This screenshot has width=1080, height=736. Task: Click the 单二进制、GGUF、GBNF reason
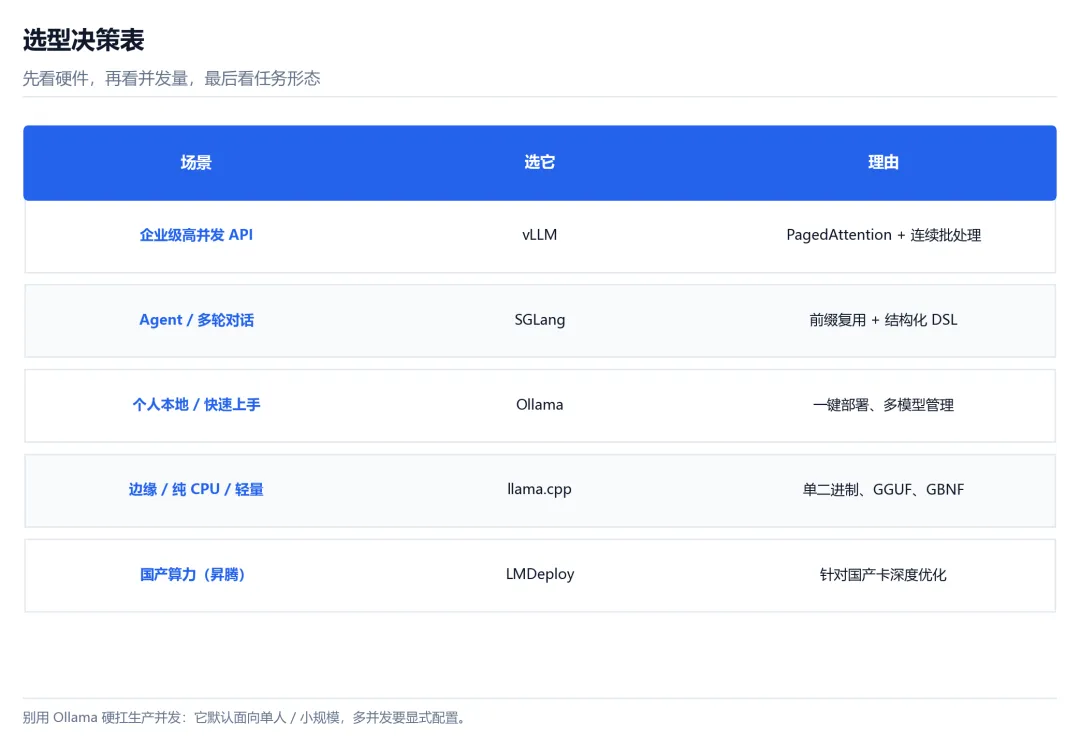(883, 490)
